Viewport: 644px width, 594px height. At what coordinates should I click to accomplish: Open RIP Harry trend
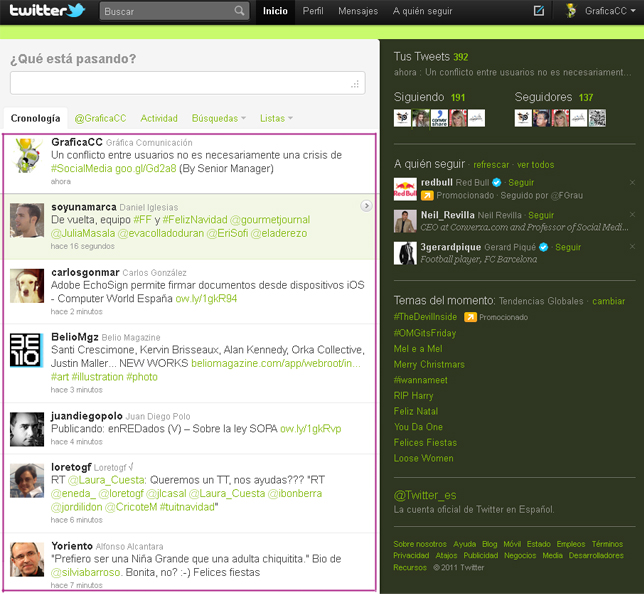point(413,396)
